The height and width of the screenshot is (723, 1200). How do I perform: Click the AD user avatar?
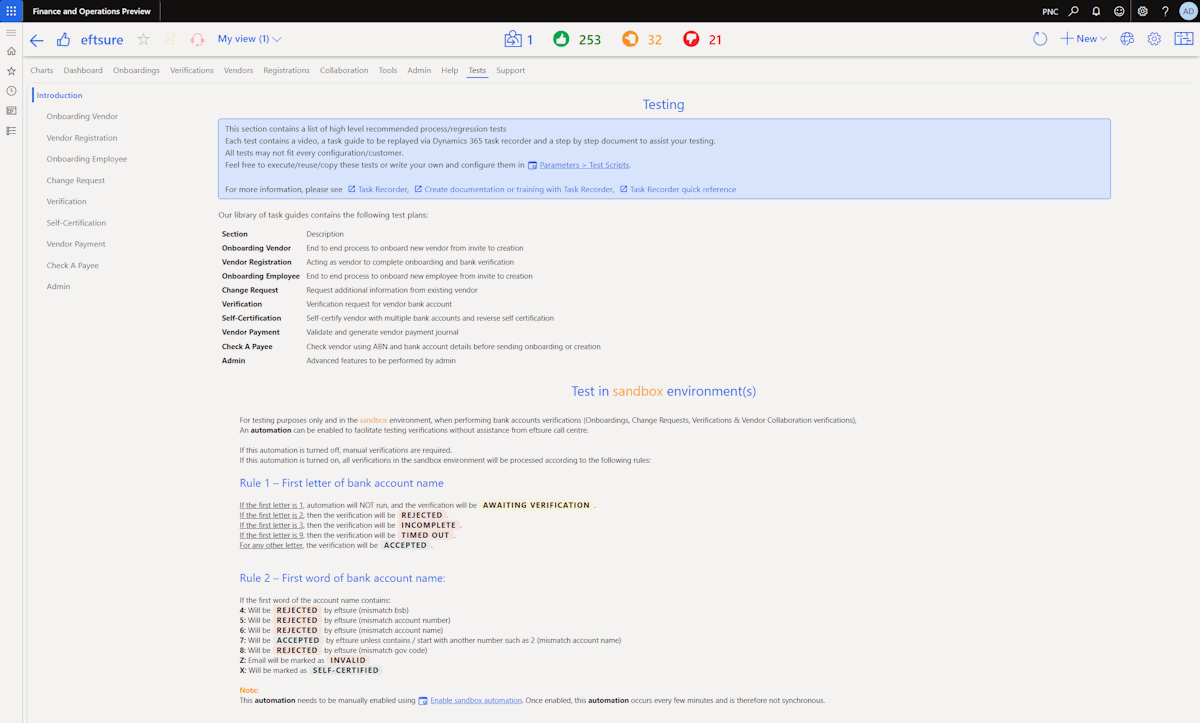click(1188, 11)
